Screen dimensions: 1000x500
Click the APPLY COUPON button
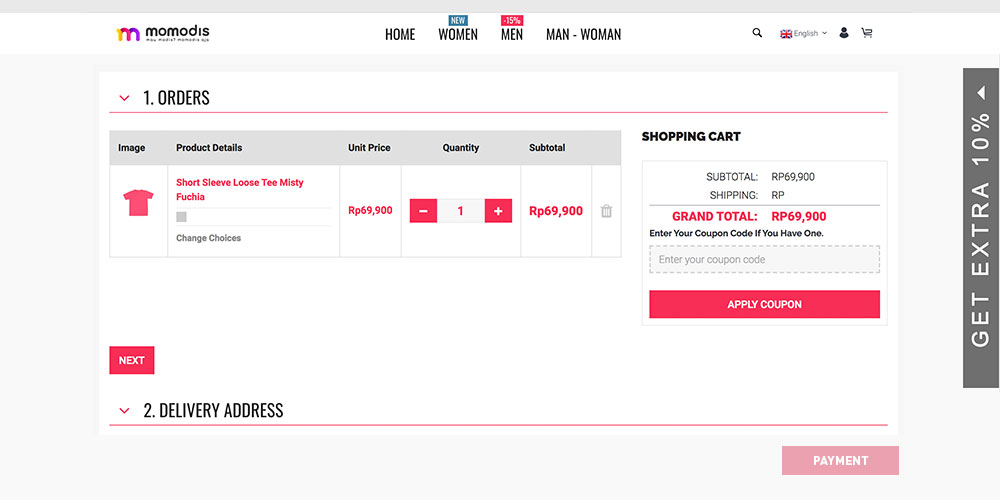(x=764, y=304)
